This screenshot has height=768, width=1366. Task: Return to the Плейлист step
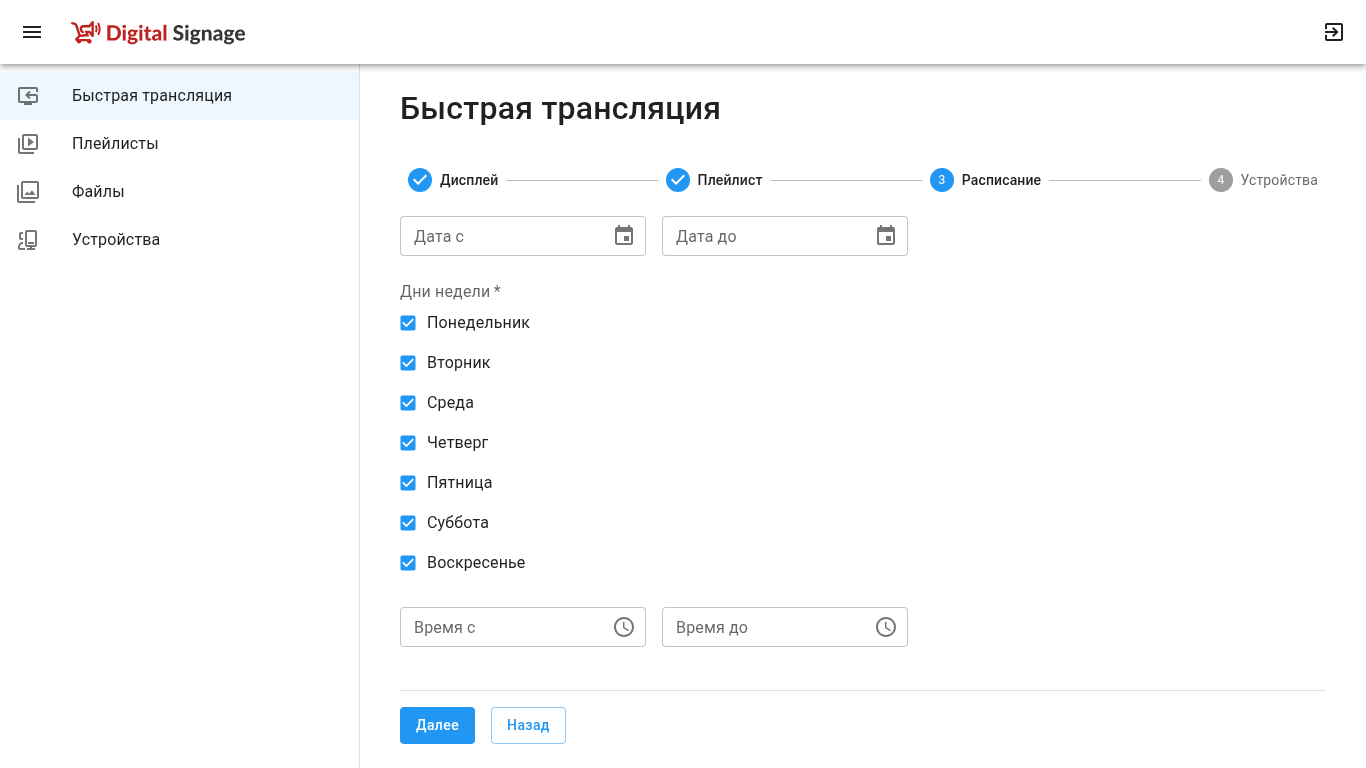[x=714, y=180]
